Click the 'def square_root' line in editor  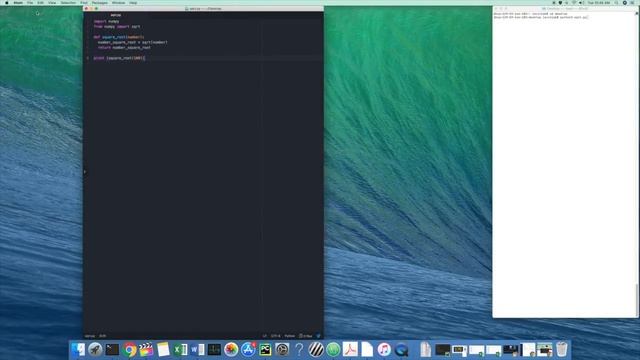point(118,37)
